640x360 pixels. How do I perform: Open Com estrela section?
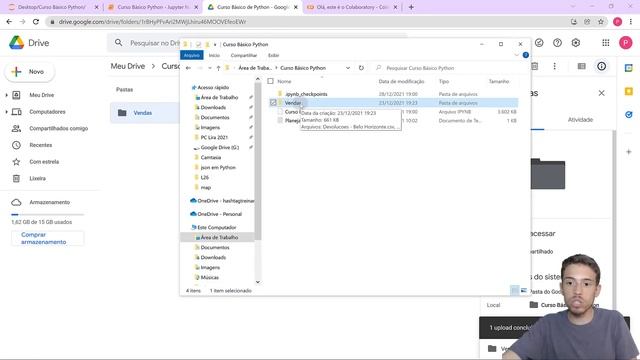(44, 162)
